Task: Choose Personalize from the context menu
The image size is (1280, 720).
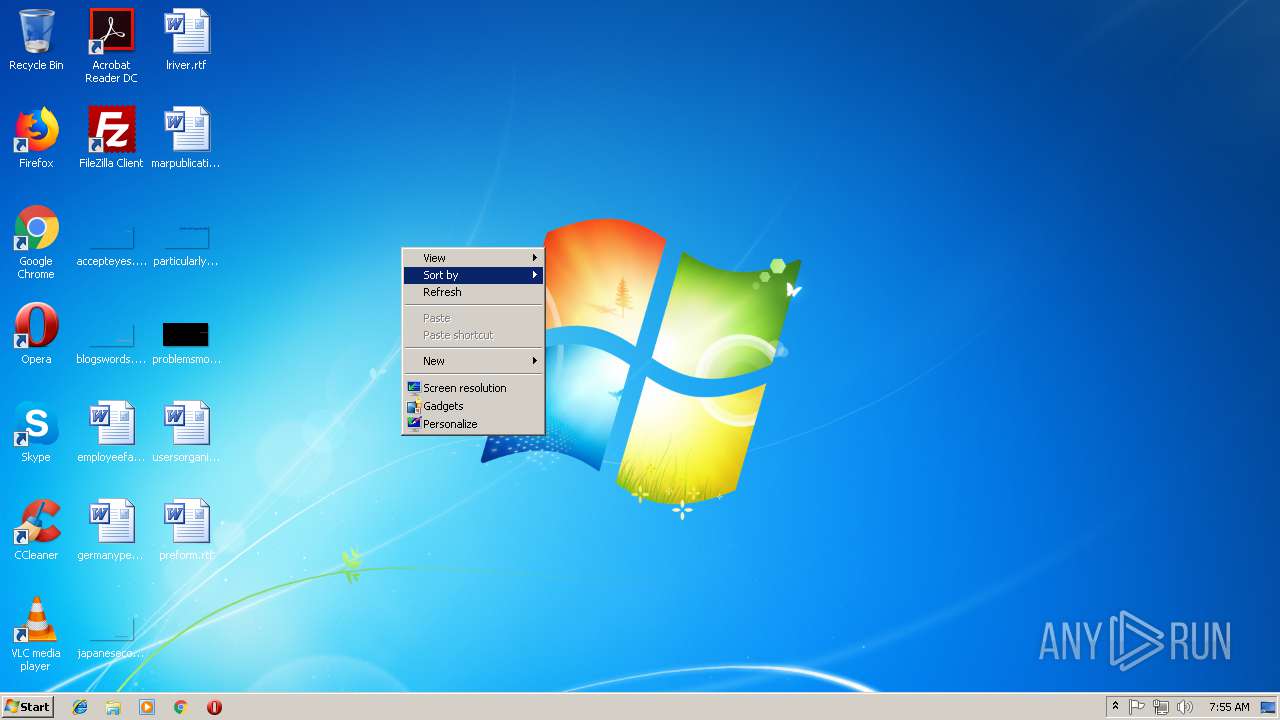Action: [473, 424]
